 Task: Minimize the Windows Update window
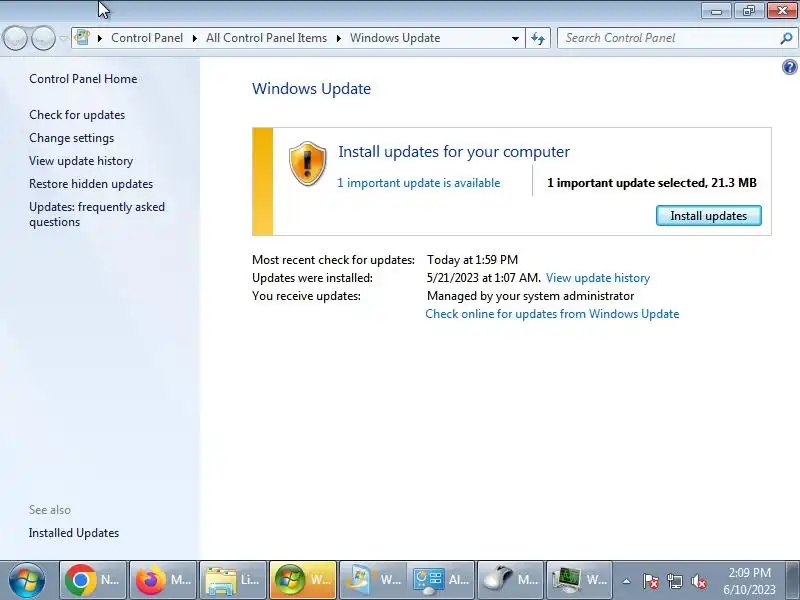tap(717, 11)
